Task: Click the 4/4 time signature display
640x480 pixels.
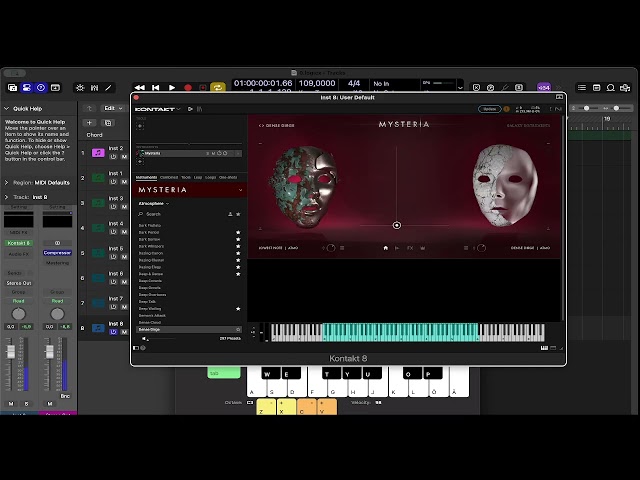Action: coord(354,83)
